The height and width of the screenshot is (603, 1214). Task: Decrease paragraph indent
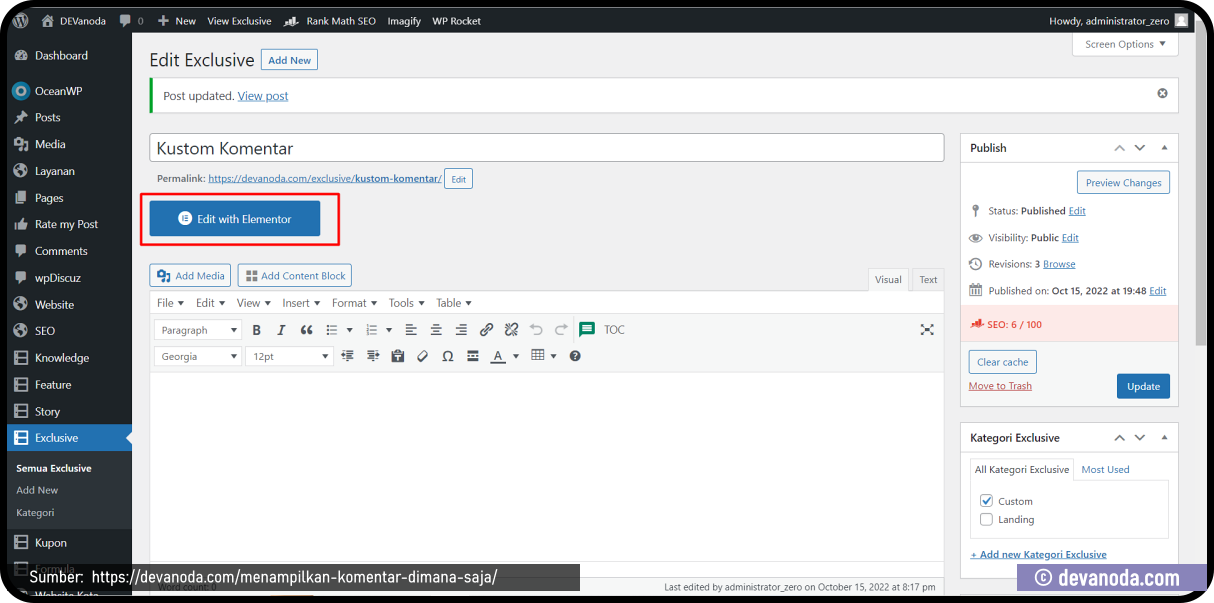(x=348, y=356)
